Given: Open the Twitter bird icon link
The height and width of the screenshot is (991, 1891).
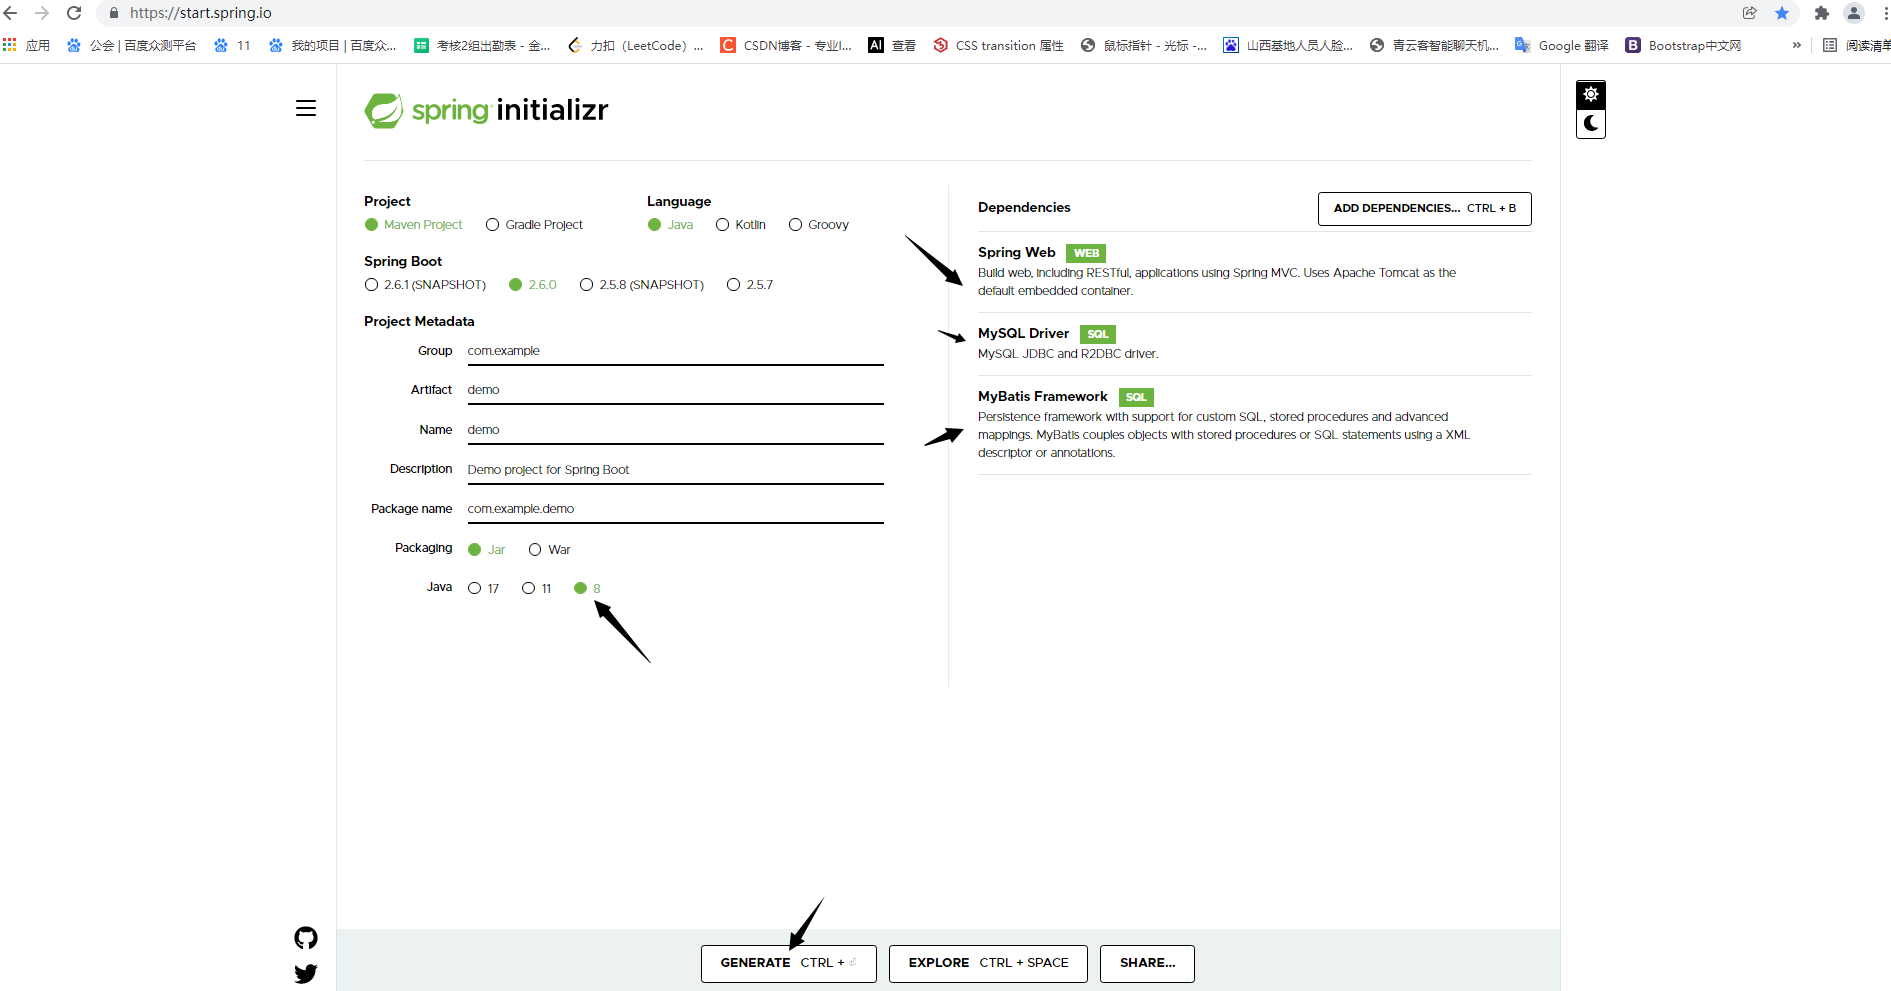Looking at the screenshot, I should 306,974.
